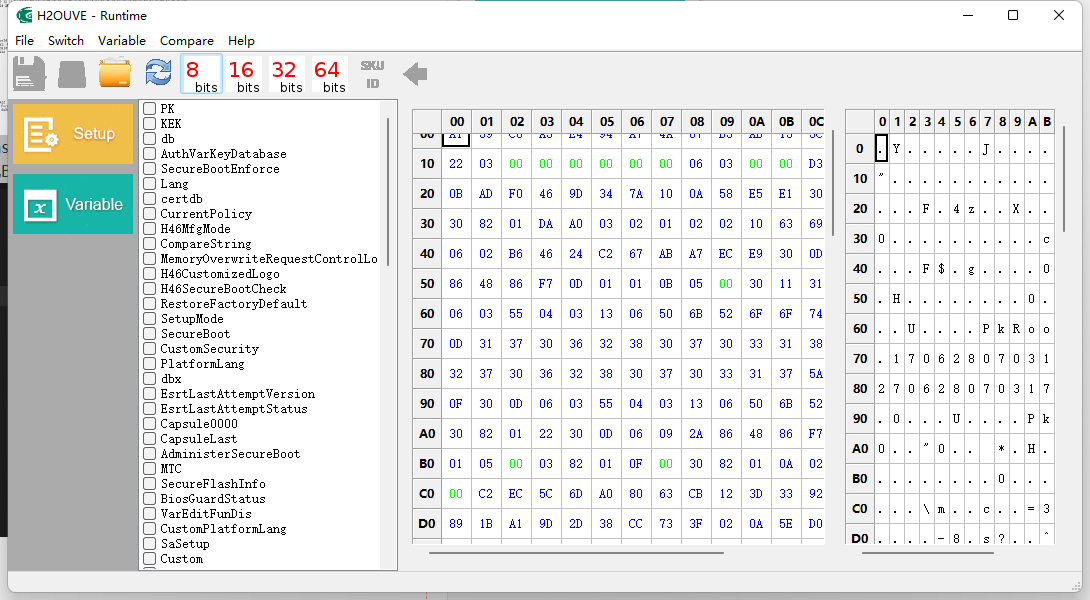
Task: Select hex cell F0 in row 20
Action: tap(516, 194)
